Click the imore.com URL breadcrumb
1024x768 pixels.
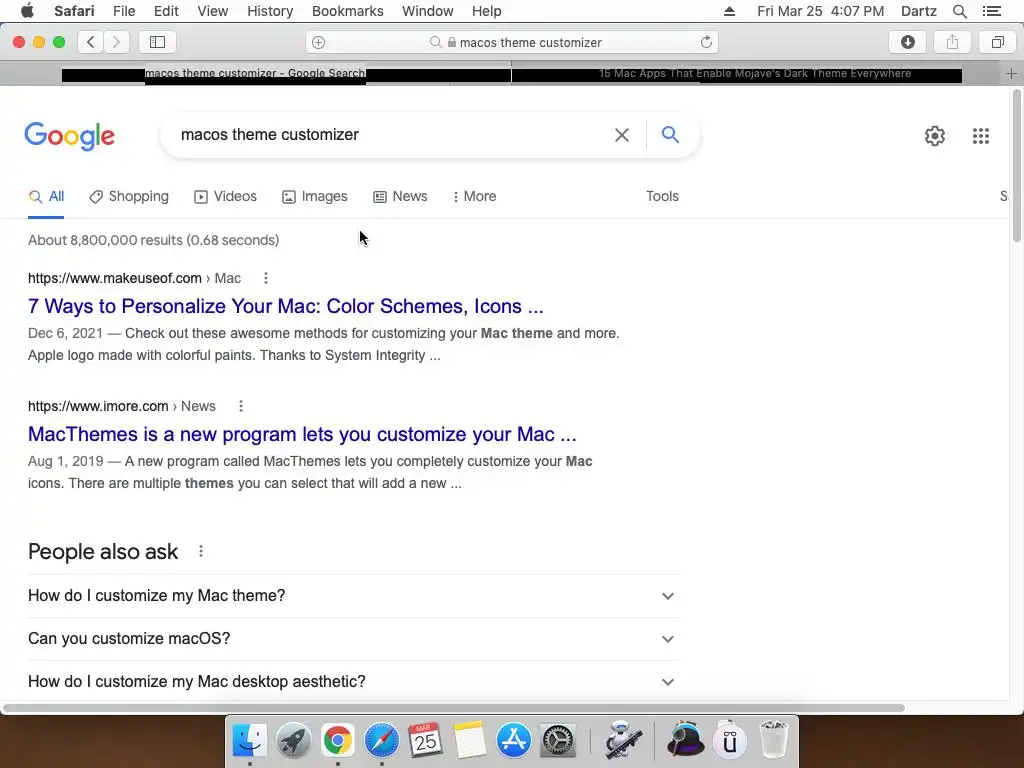pos(121,406)
